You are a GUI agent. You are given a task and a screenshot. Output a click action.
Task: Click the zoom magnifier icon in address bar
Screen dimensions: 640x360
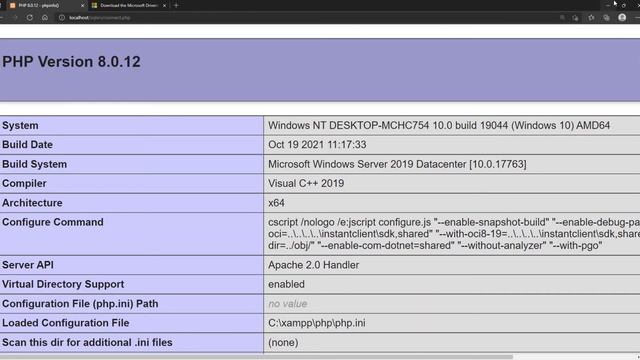(562, 18)
